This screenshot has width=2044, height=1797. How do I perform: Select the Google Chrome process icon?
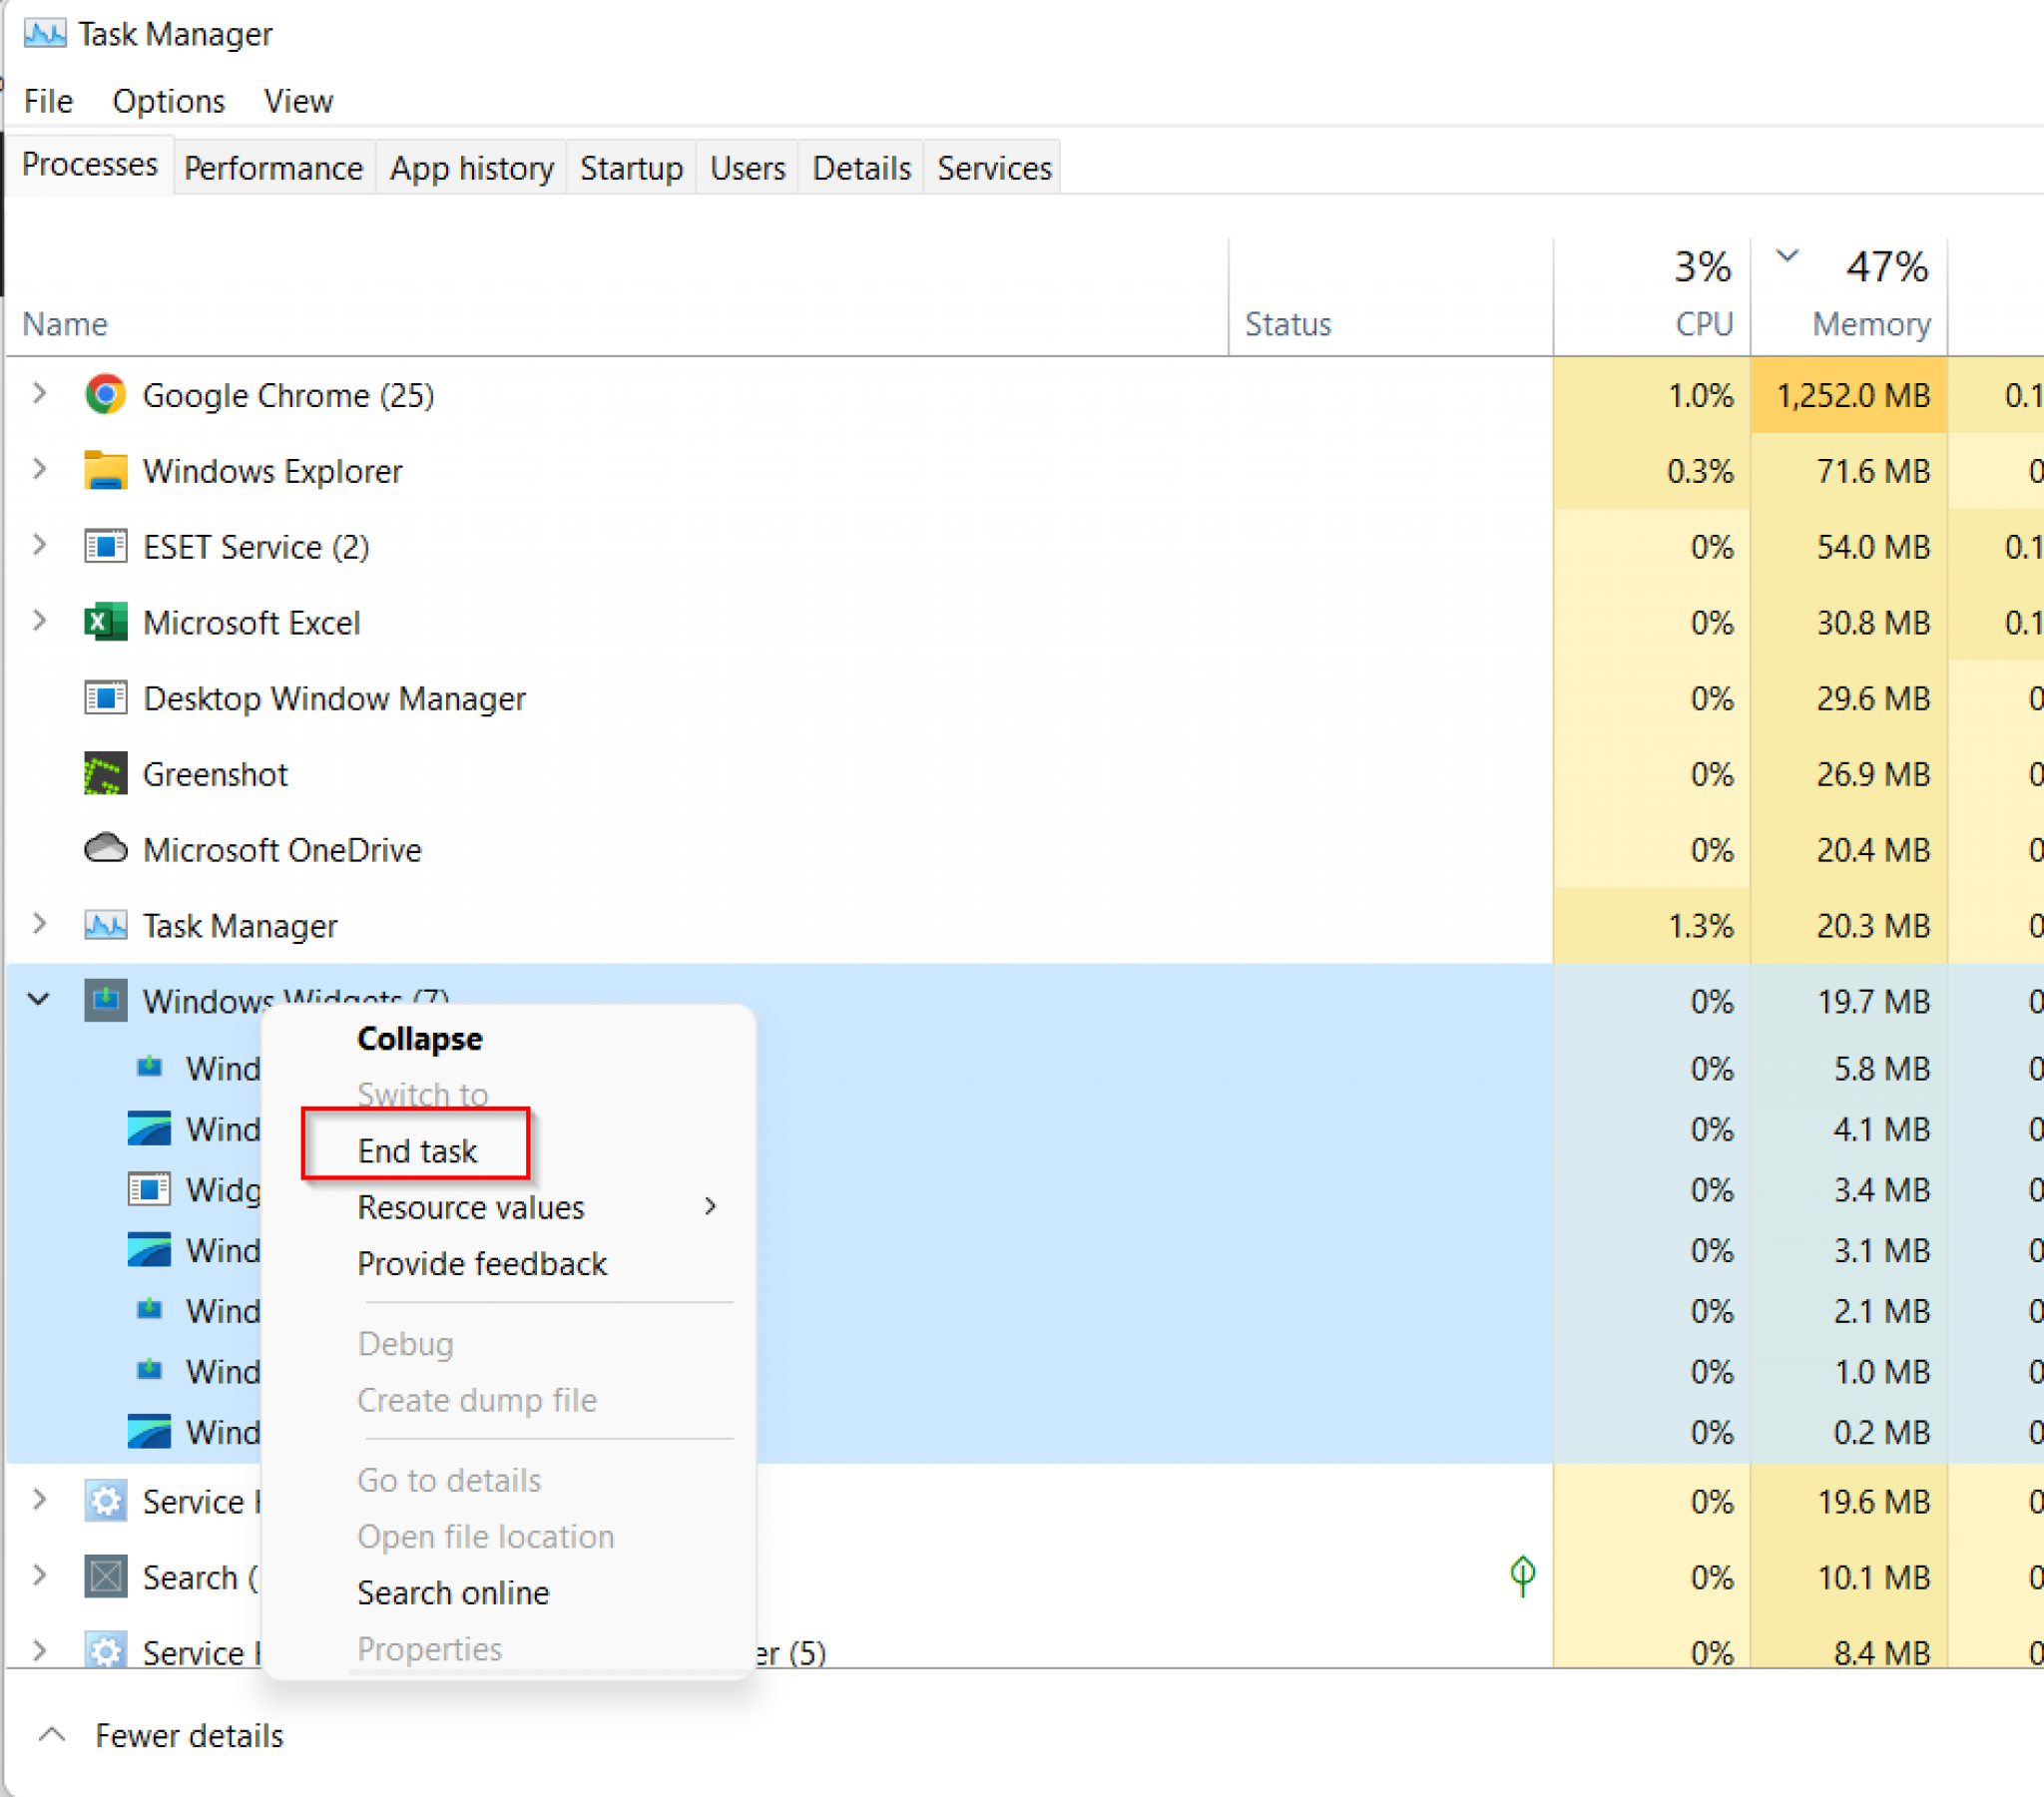(105, 395)
